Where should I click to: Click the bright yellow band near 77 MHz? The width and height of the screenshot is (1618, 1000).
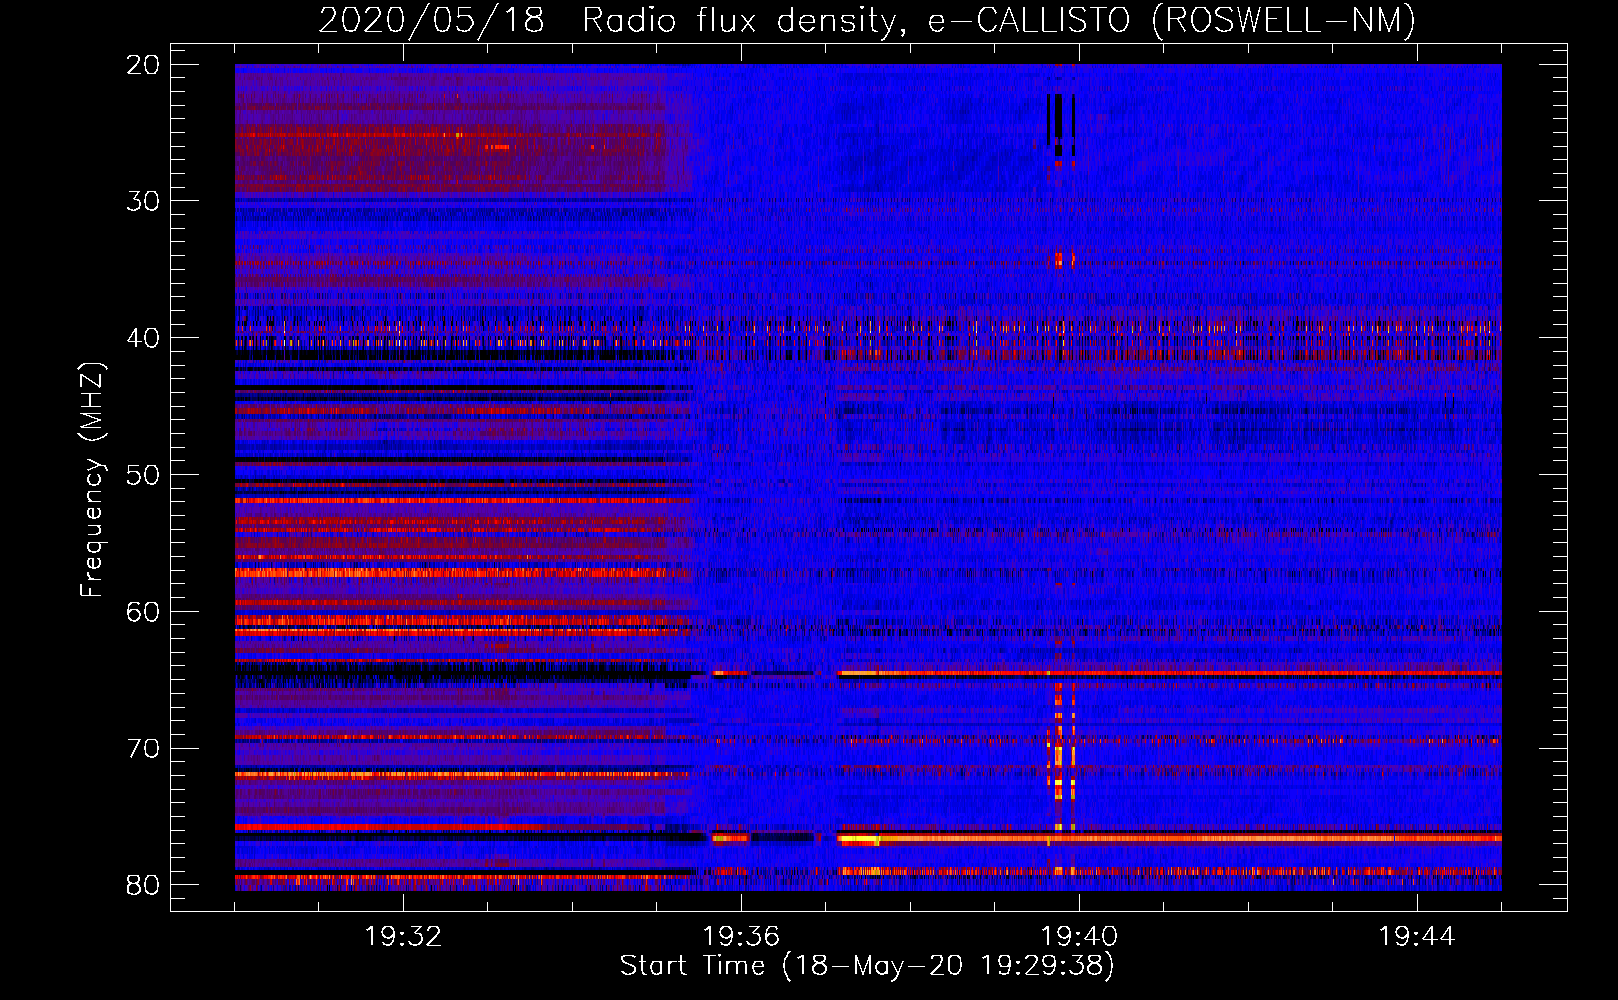[x=1100, y=838]
